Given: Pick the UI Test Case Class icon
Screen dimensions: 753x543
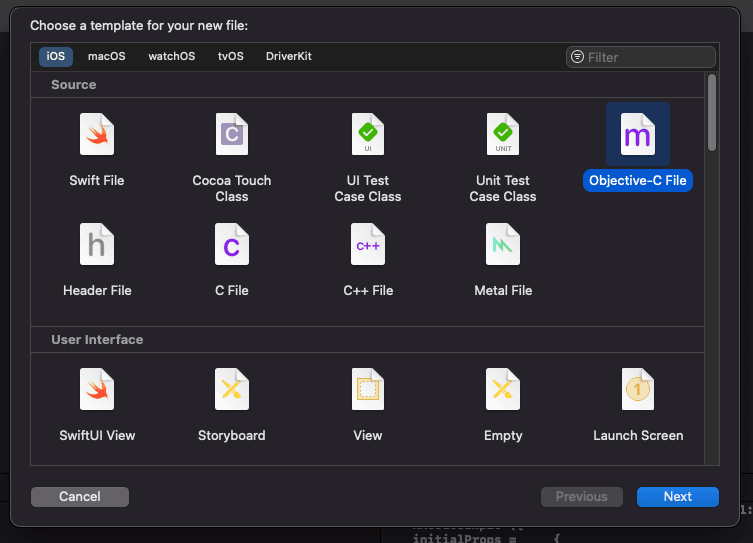Looking at the screenshot, I should coord(368,134).
